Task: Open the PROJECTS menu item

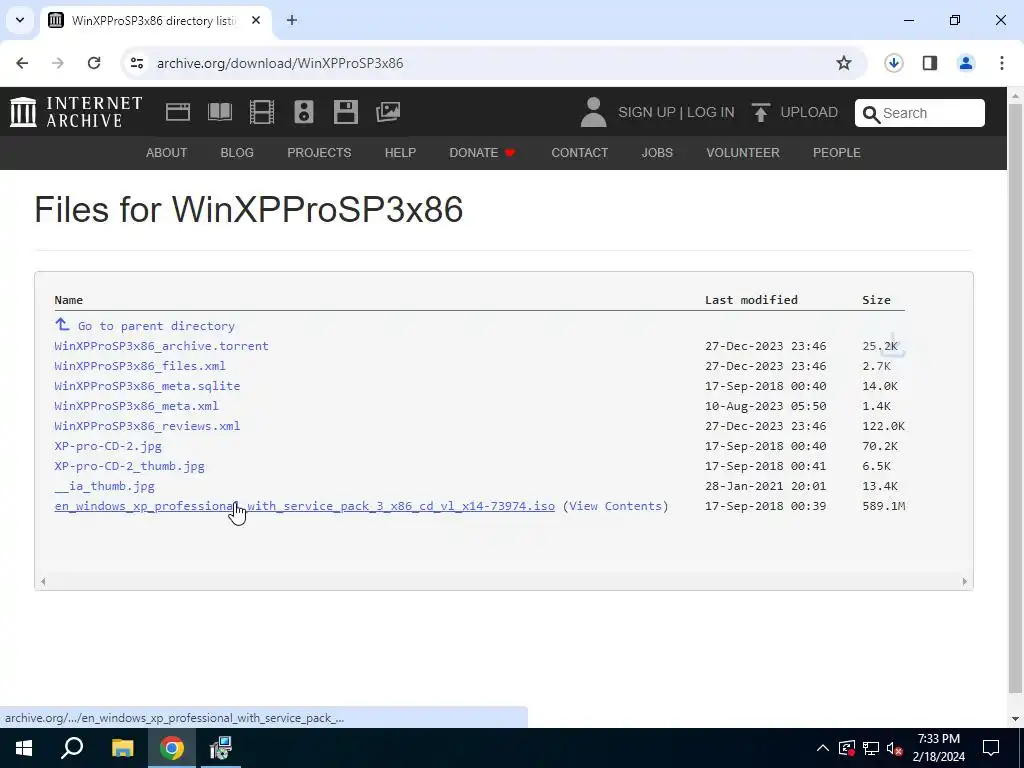Action: 319,153
